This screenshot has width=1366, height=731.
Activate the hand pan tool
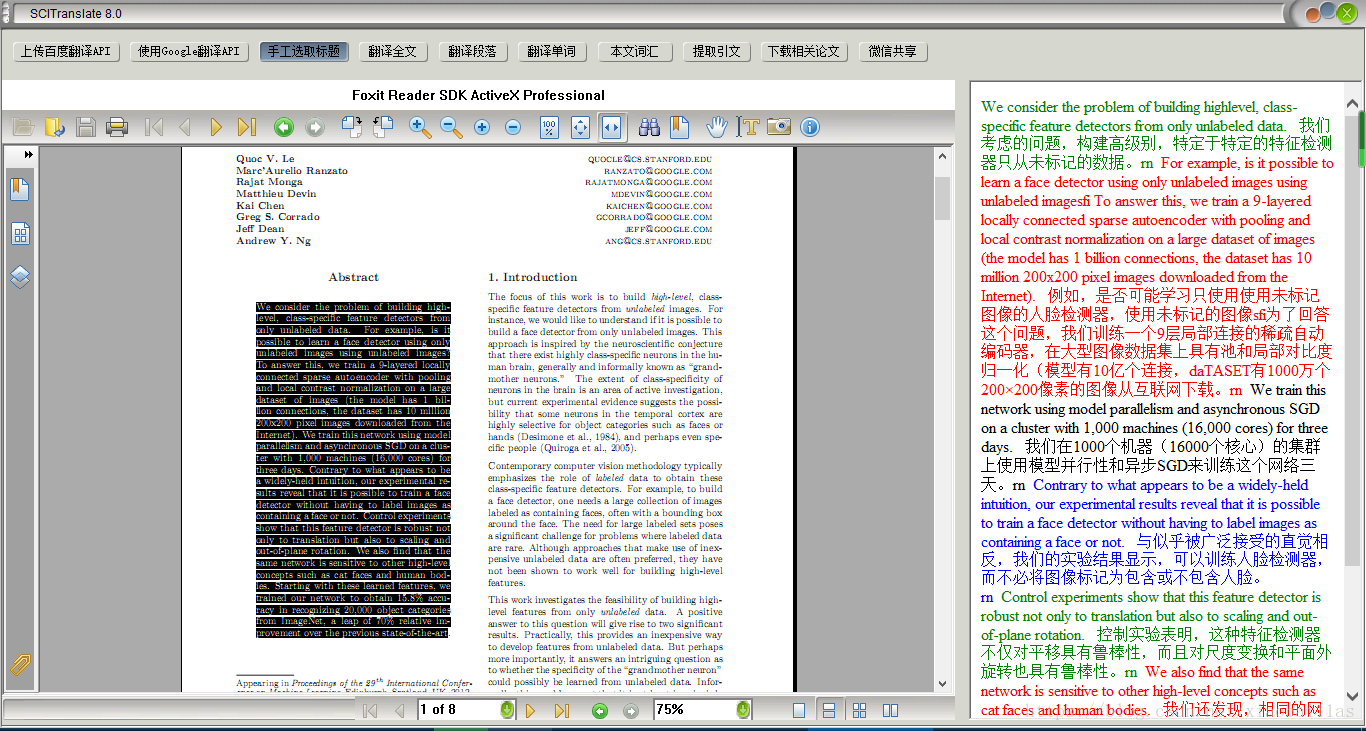pyautogui.click(x=716, y=127)
